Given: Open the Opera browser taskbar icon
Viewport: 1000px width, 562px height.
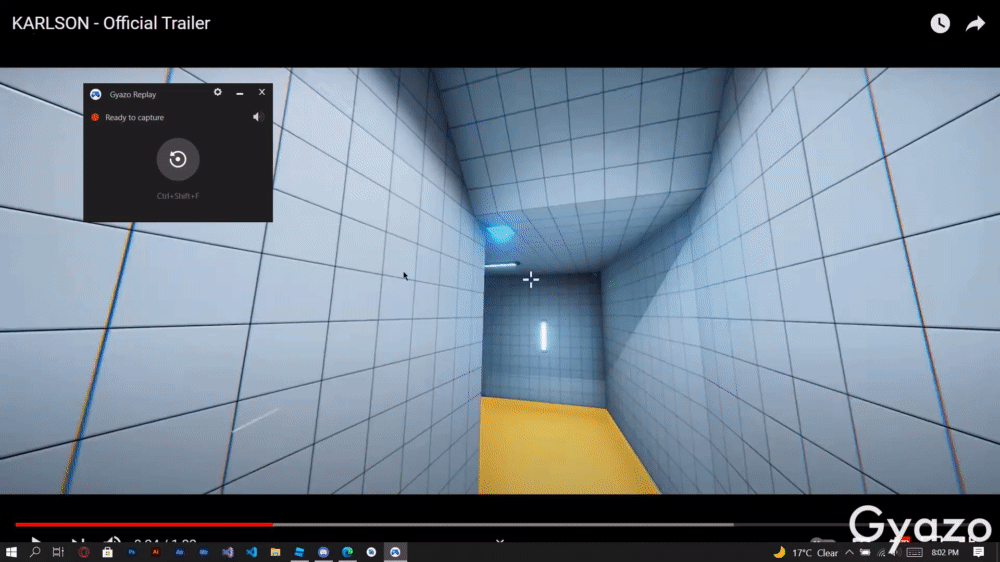Looking at the screenshot, I should [x=84, y=552].
